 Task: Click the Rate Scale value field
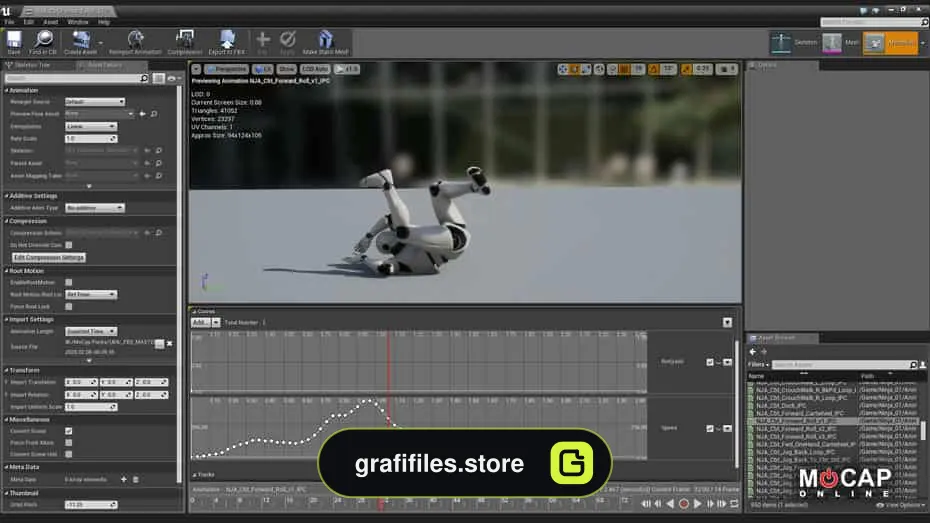(x=91, y=139)
